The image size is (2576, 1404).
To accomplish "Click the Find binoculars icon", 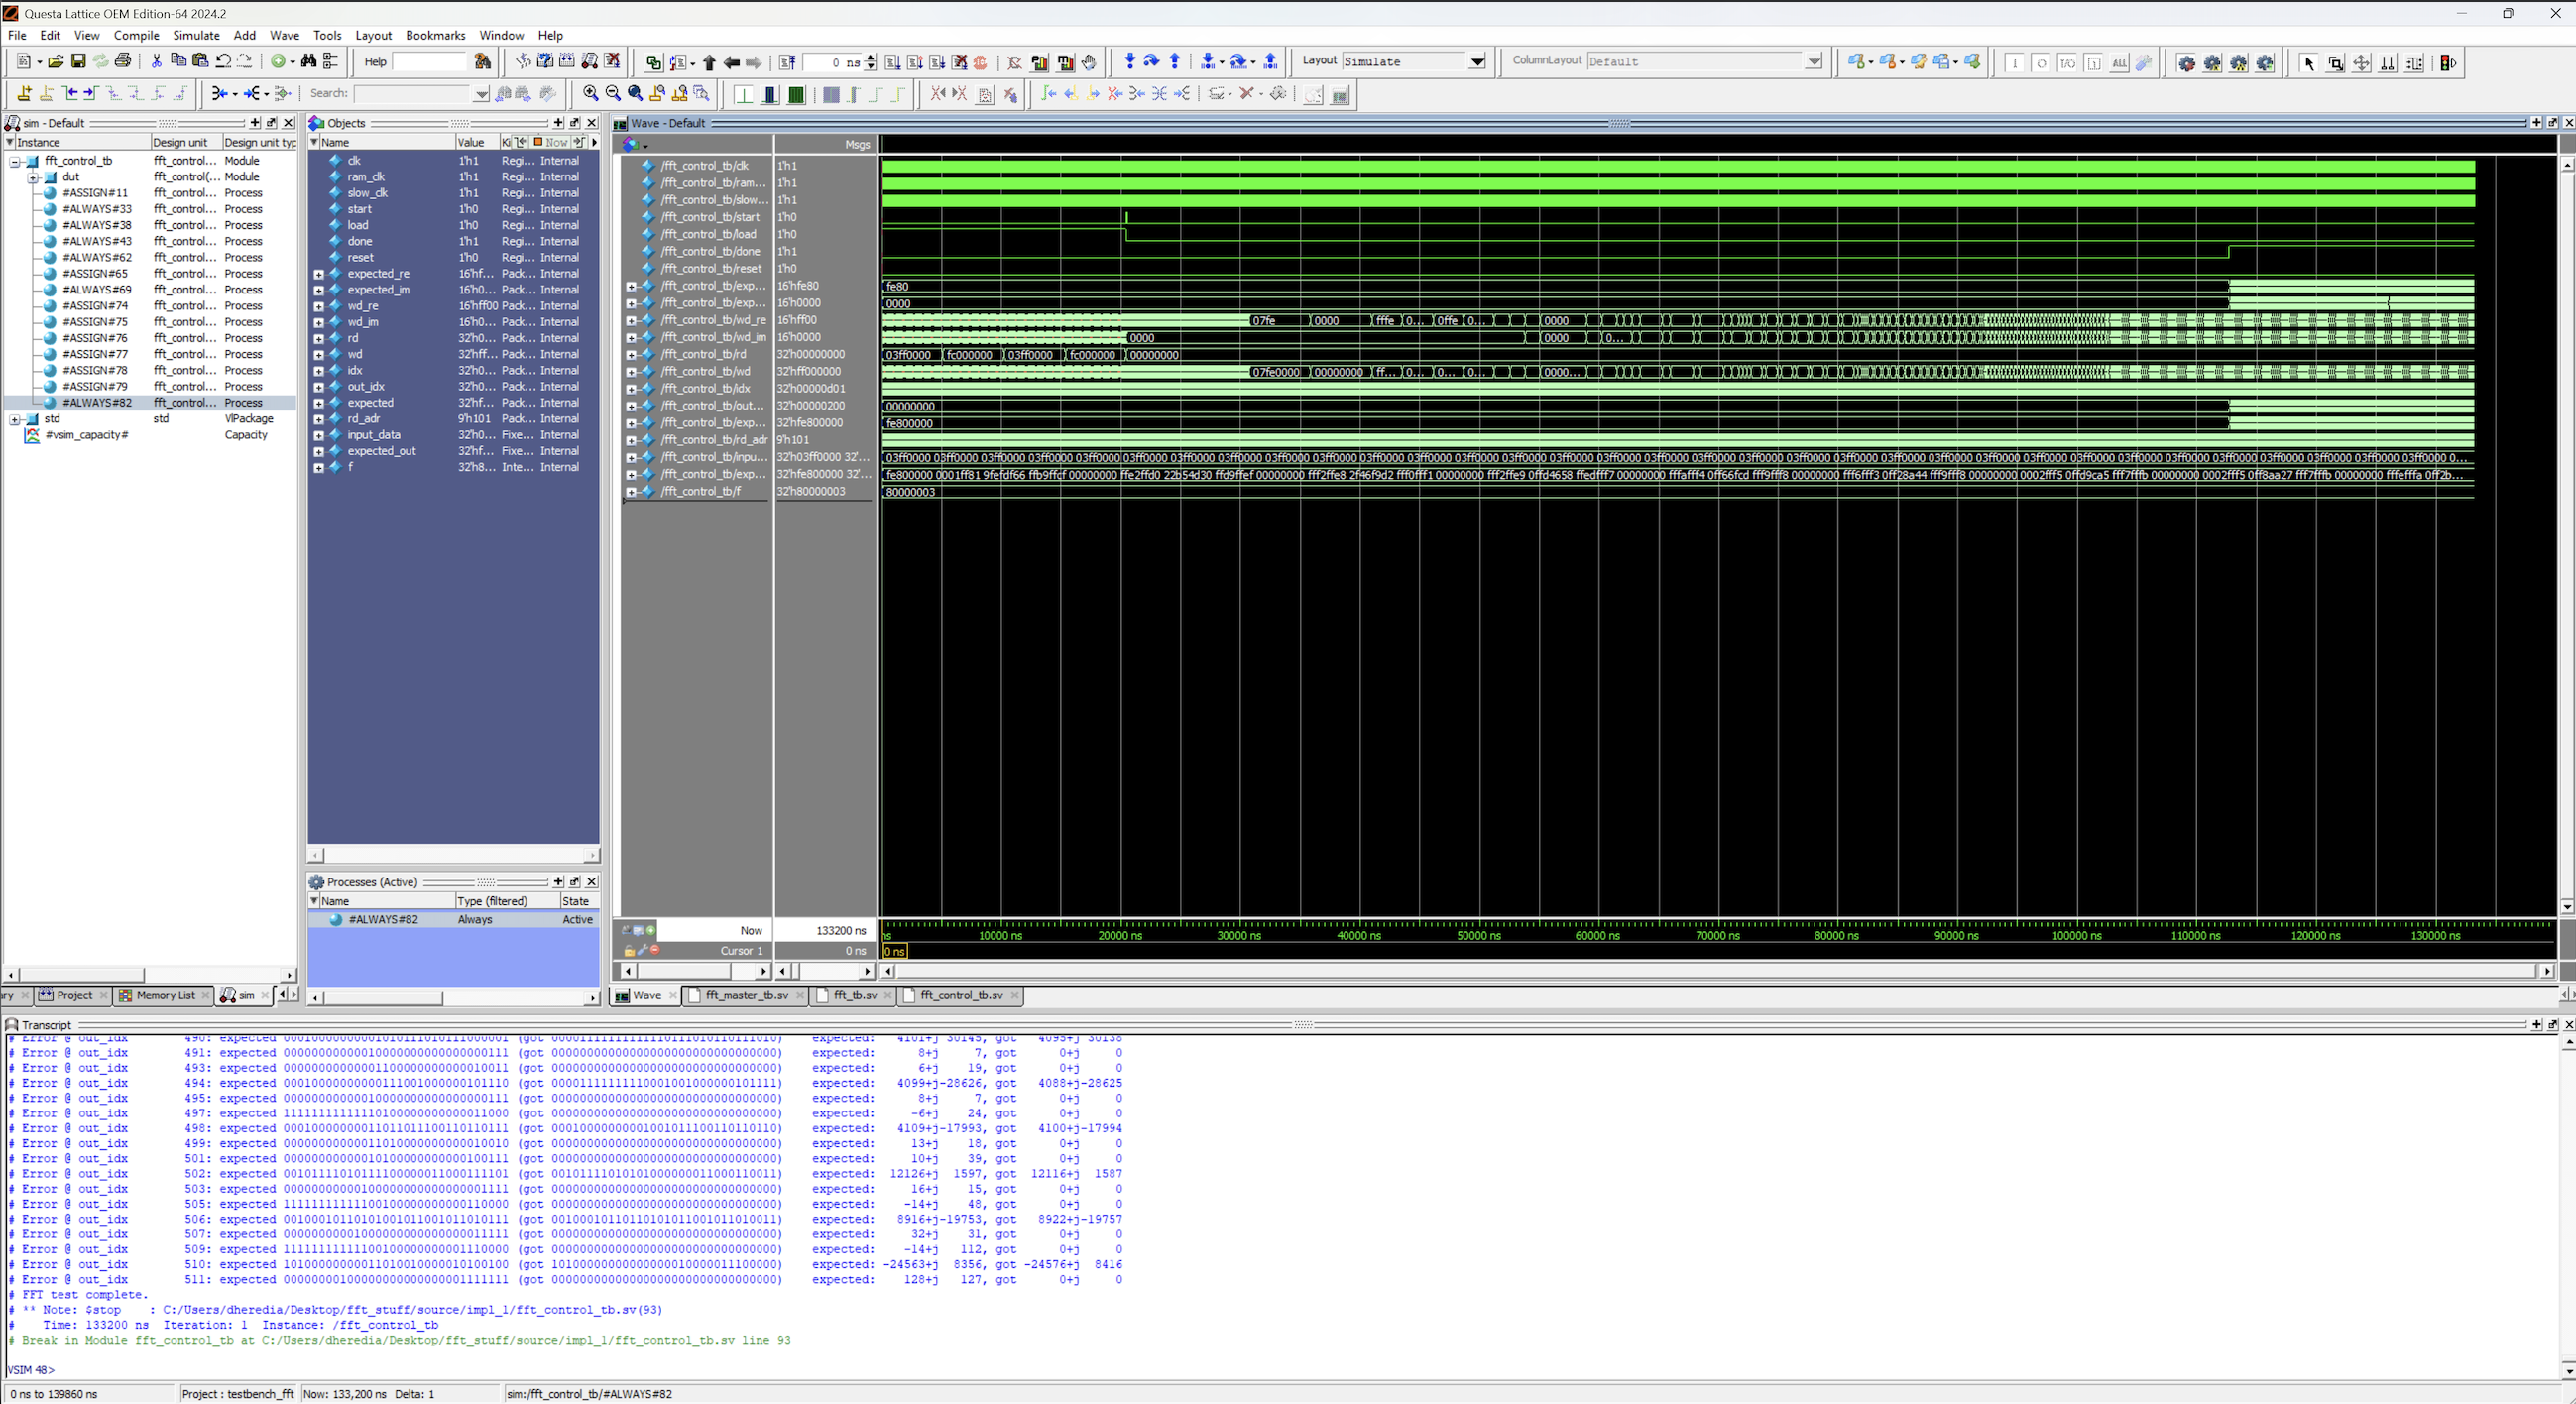I will [309, 62].
